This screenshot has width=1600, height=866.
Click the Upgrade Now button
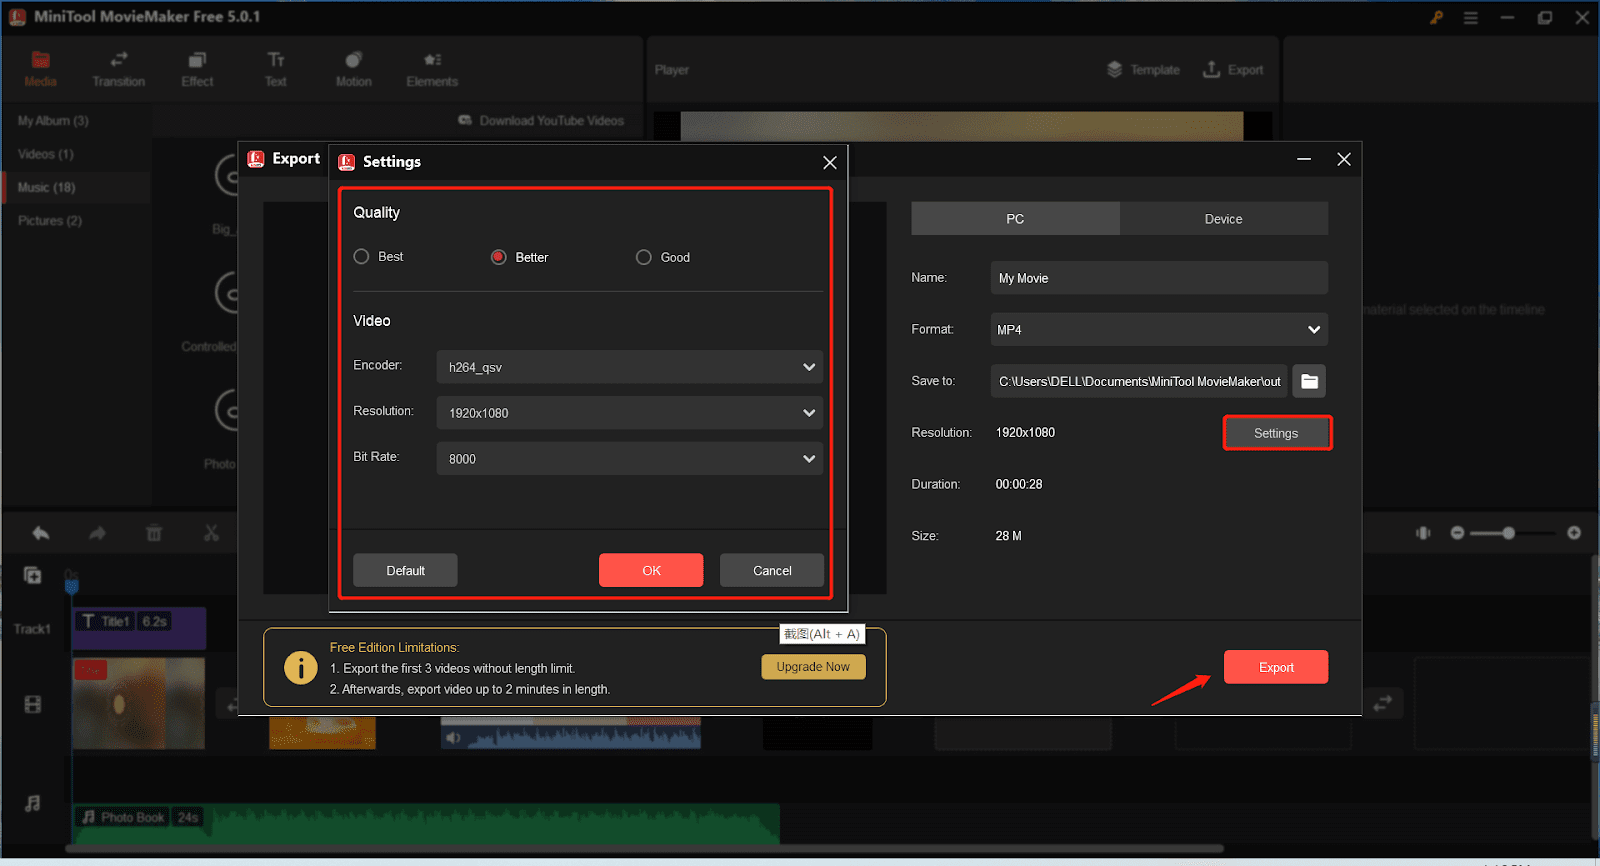pos(813,667)
